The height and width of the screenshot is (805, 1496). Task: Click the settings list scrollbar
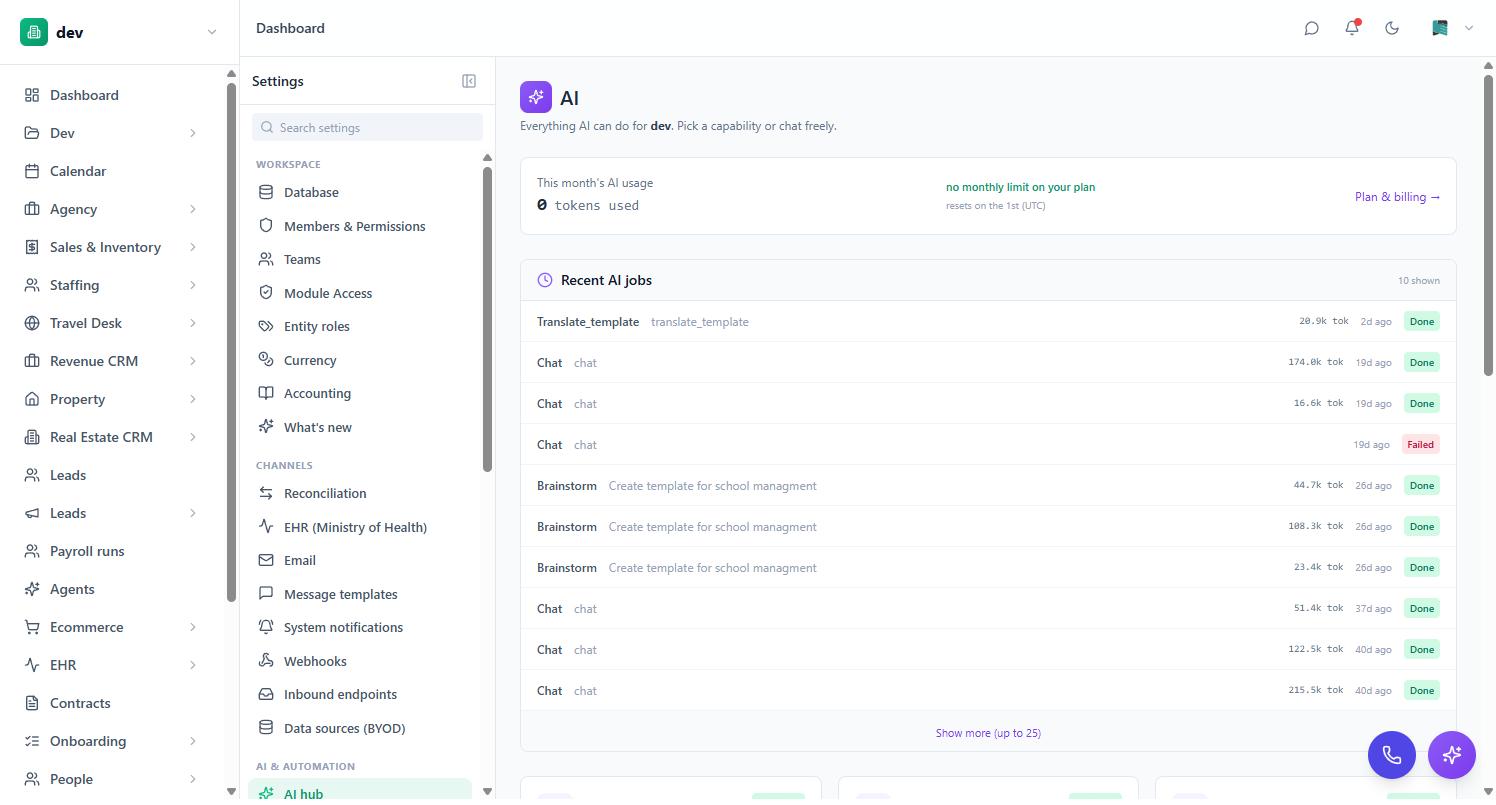tap(487, 318)
